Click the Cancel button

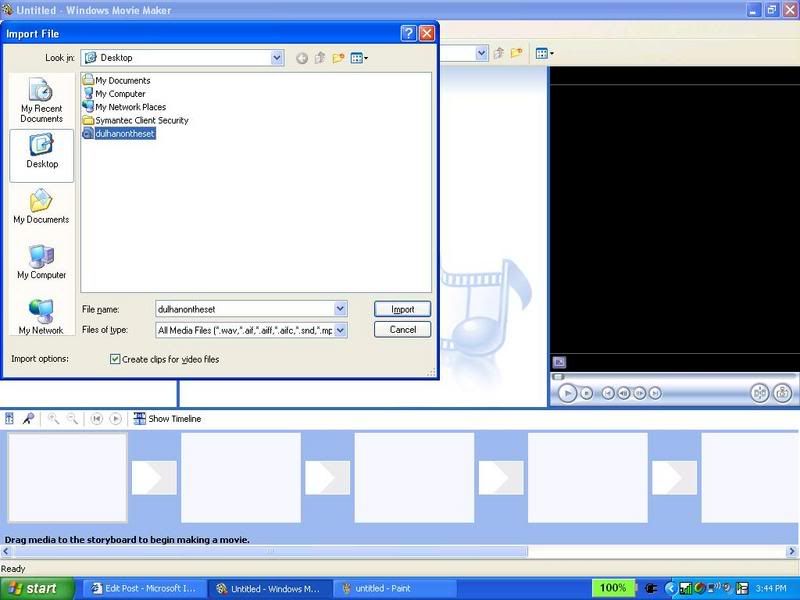(x=403, y=330)
